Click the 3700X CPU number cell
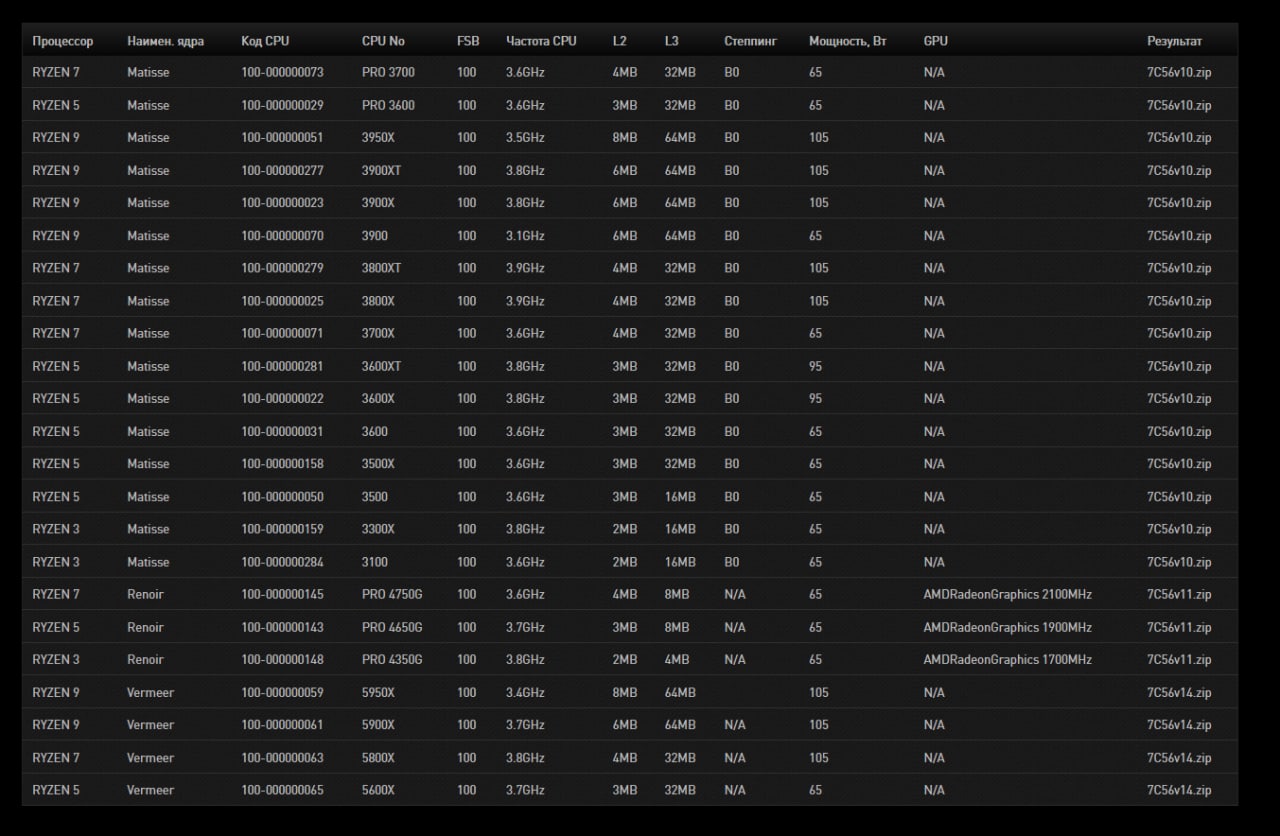 pyautogui.click(x=378, y=334)
